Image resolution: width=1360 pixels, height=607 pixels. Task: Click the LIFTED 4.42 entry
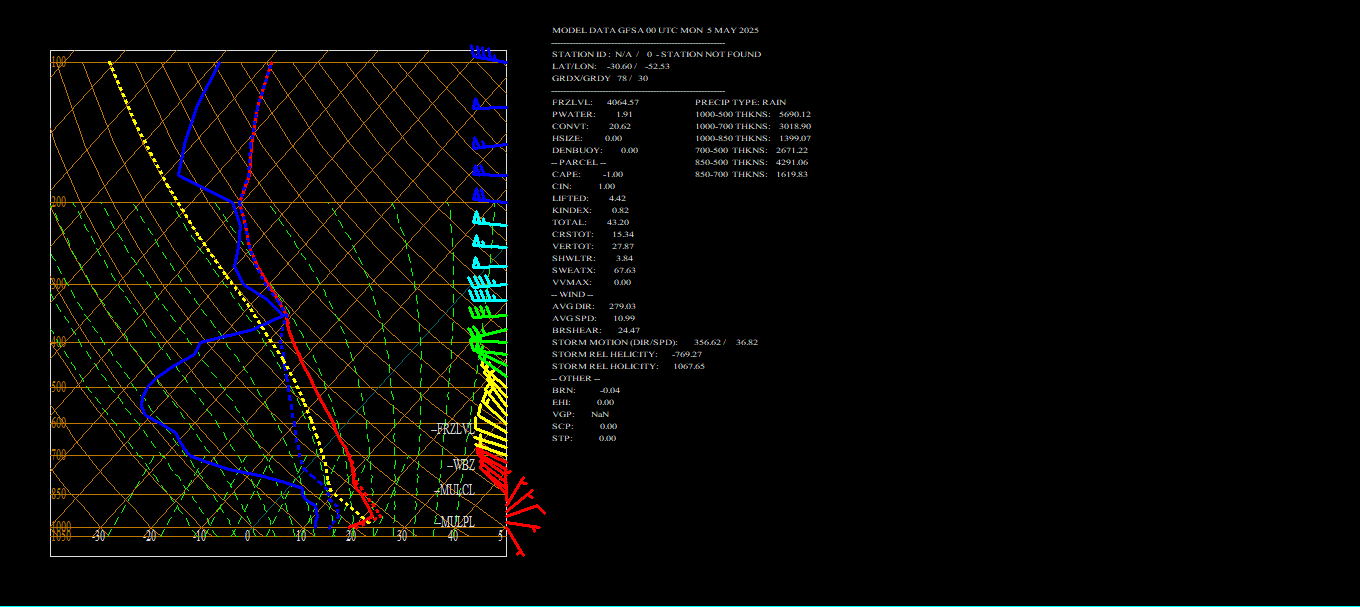click(589, 198)
